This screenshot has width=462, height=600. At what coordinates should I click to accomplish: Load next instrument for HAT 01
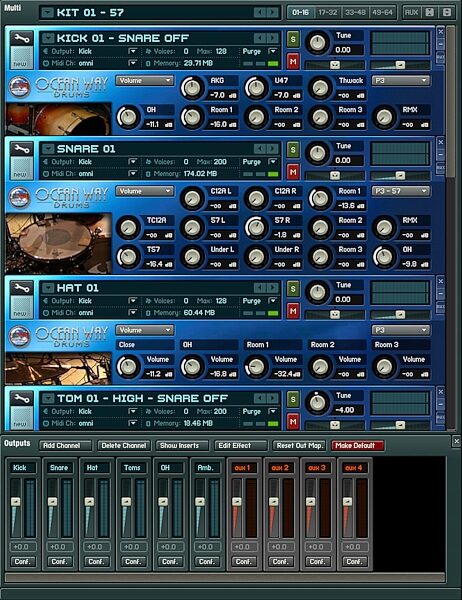click(272, 288)
